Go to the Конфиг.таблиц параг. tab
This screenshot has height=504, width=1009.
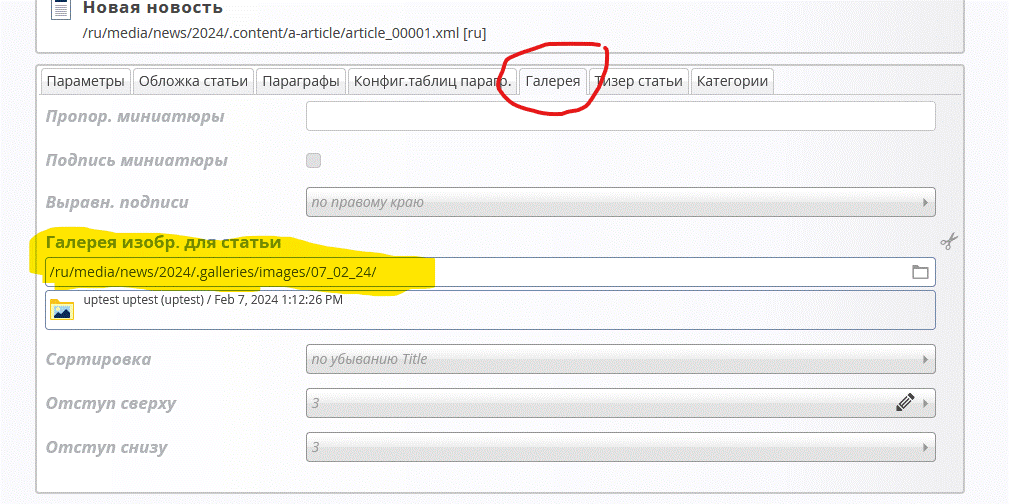coord(432,81)
